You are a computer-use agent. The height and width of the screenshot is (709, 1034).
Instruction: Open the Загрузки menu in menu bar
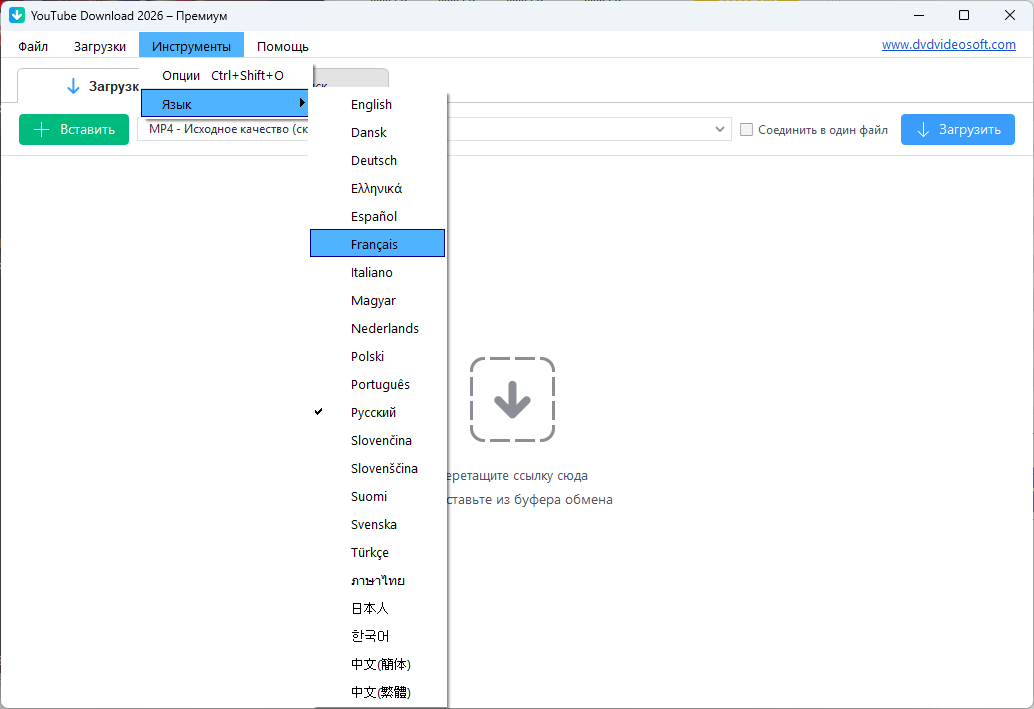100,46
